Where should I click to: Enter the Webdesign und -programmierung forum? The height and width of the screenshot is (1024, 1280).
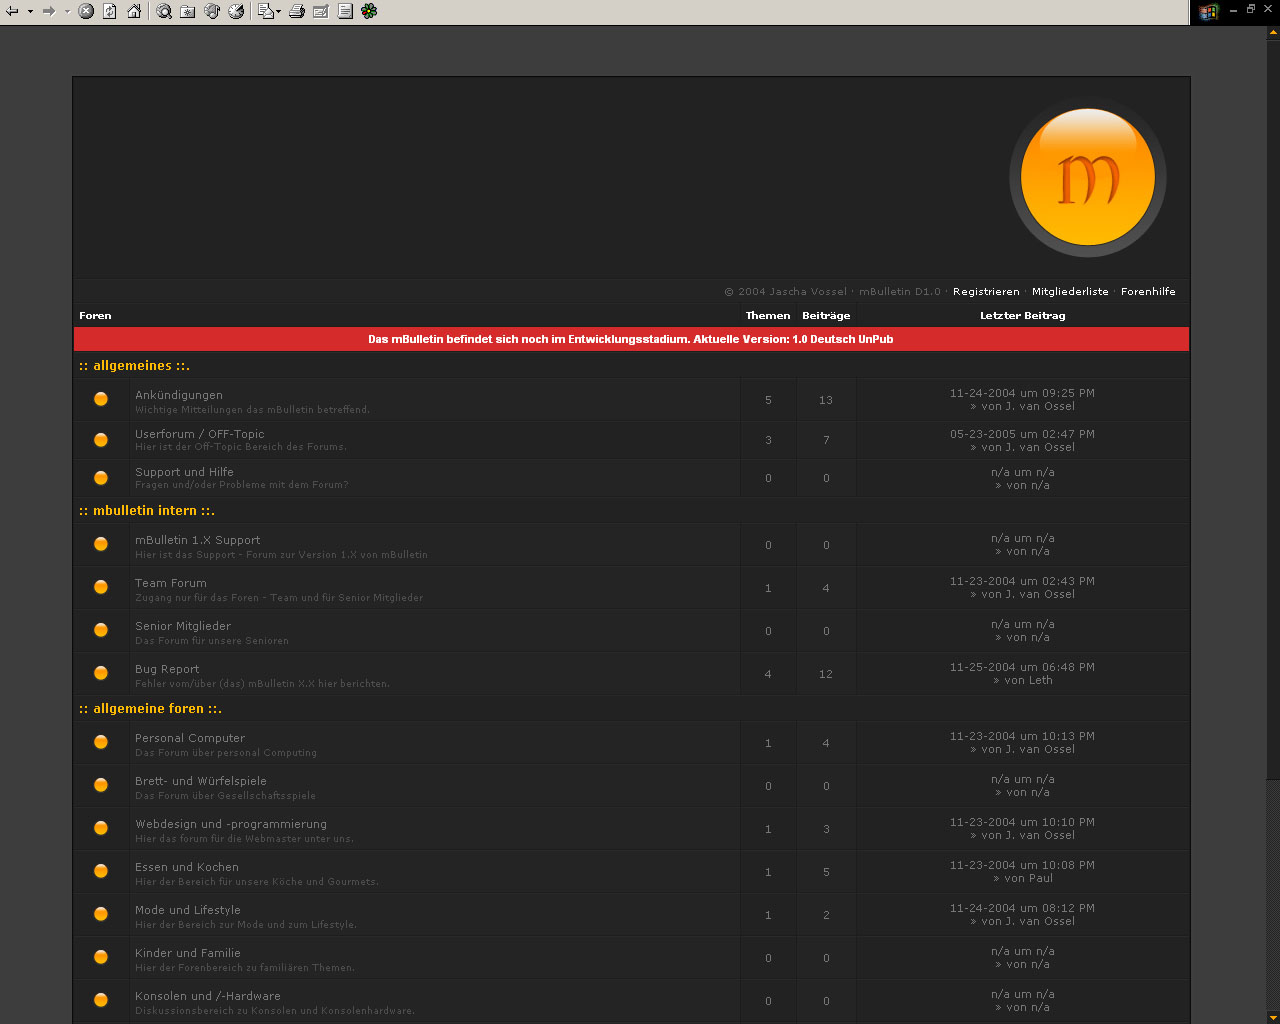231,824
